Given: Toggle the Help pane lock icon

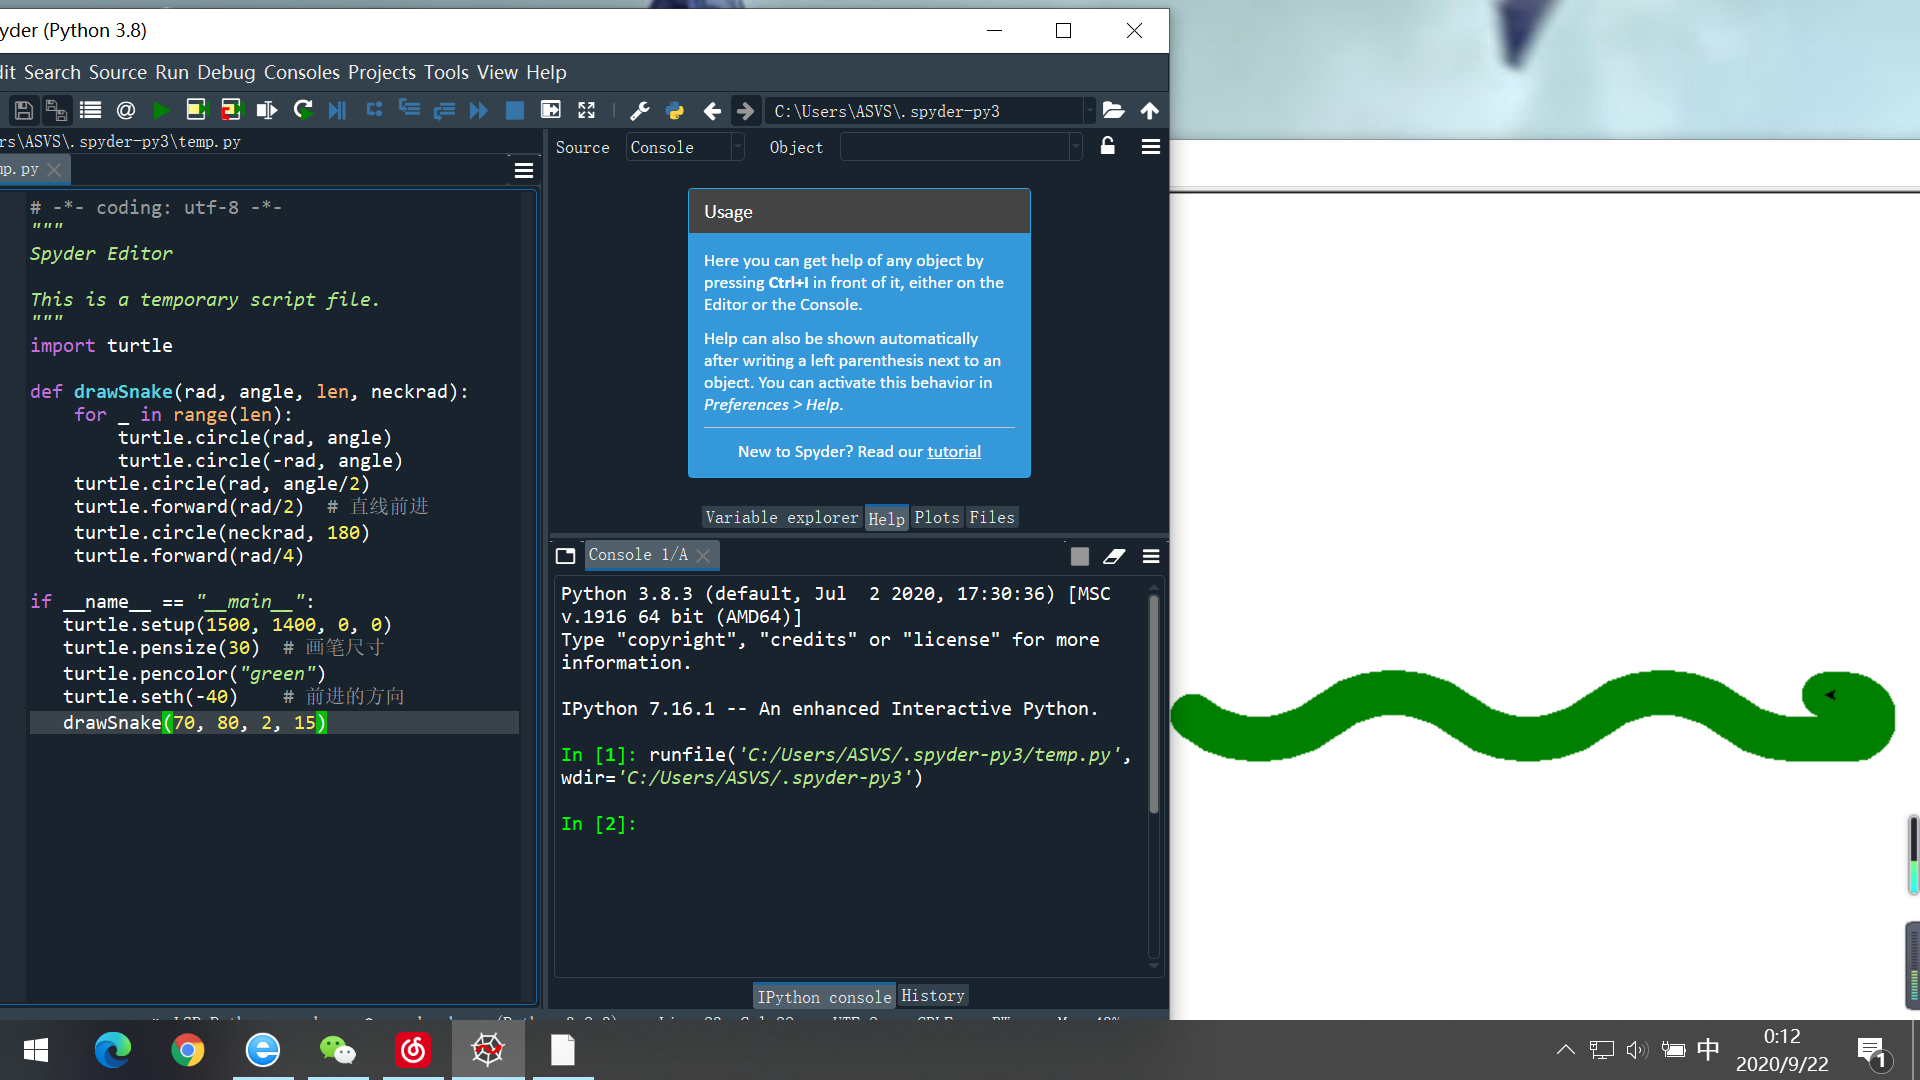Looking at the screenshot, I should 1108,147.
